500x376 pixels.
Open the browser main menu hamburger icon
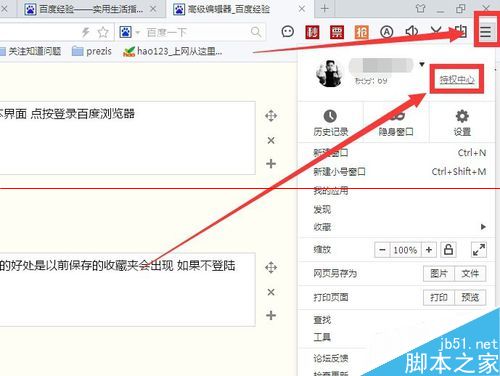[x=485, y=32]
